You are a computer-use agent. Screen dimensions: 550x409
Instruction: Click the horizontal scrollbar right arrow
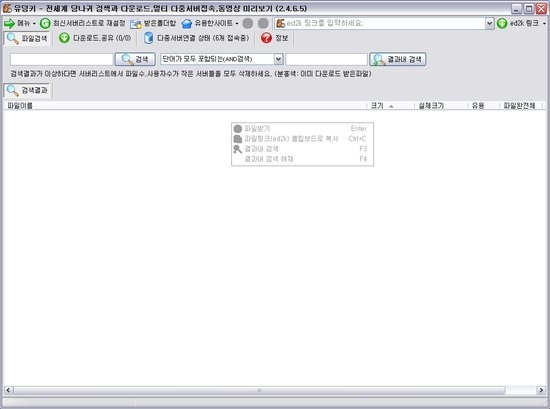click(541, 390)
